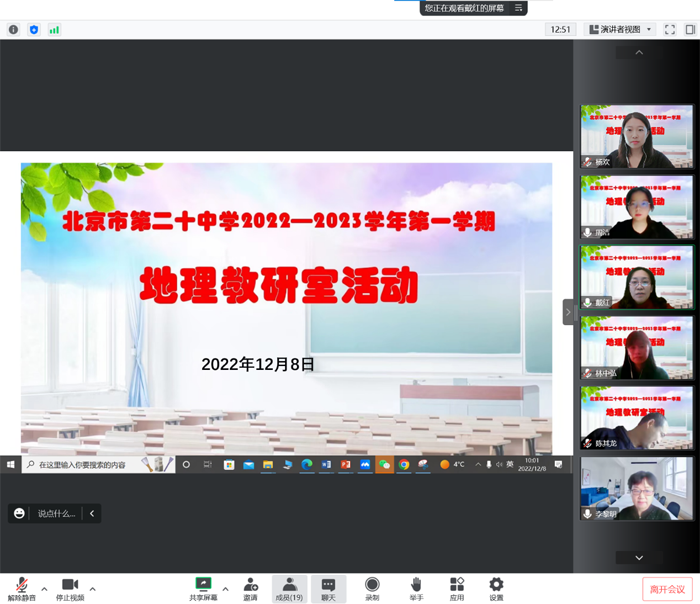Leave the meeting via 离开会议
Image resolution: width=700 pixels, height=604 pixels.
(667, 589)
